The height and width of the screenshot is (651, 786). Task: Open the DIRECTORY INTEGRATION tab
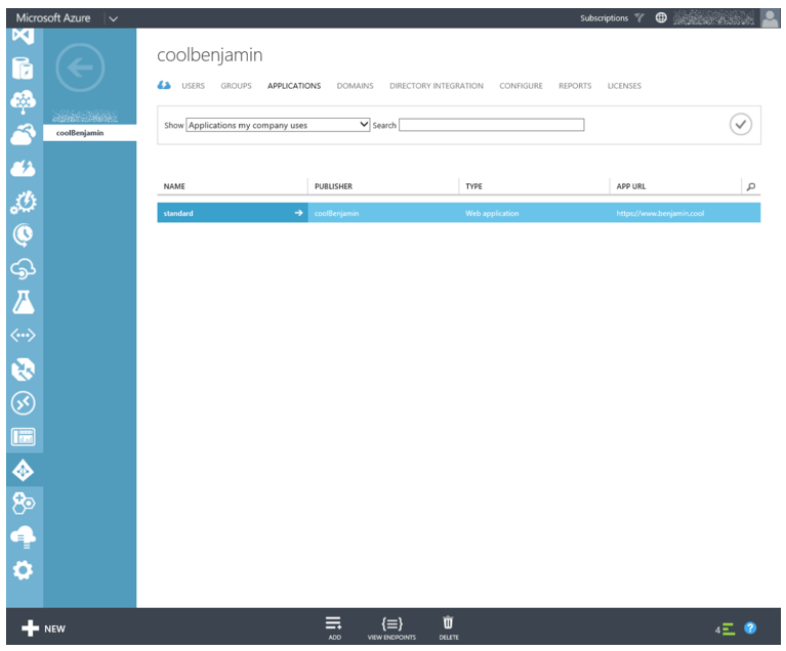coord(437,86)
